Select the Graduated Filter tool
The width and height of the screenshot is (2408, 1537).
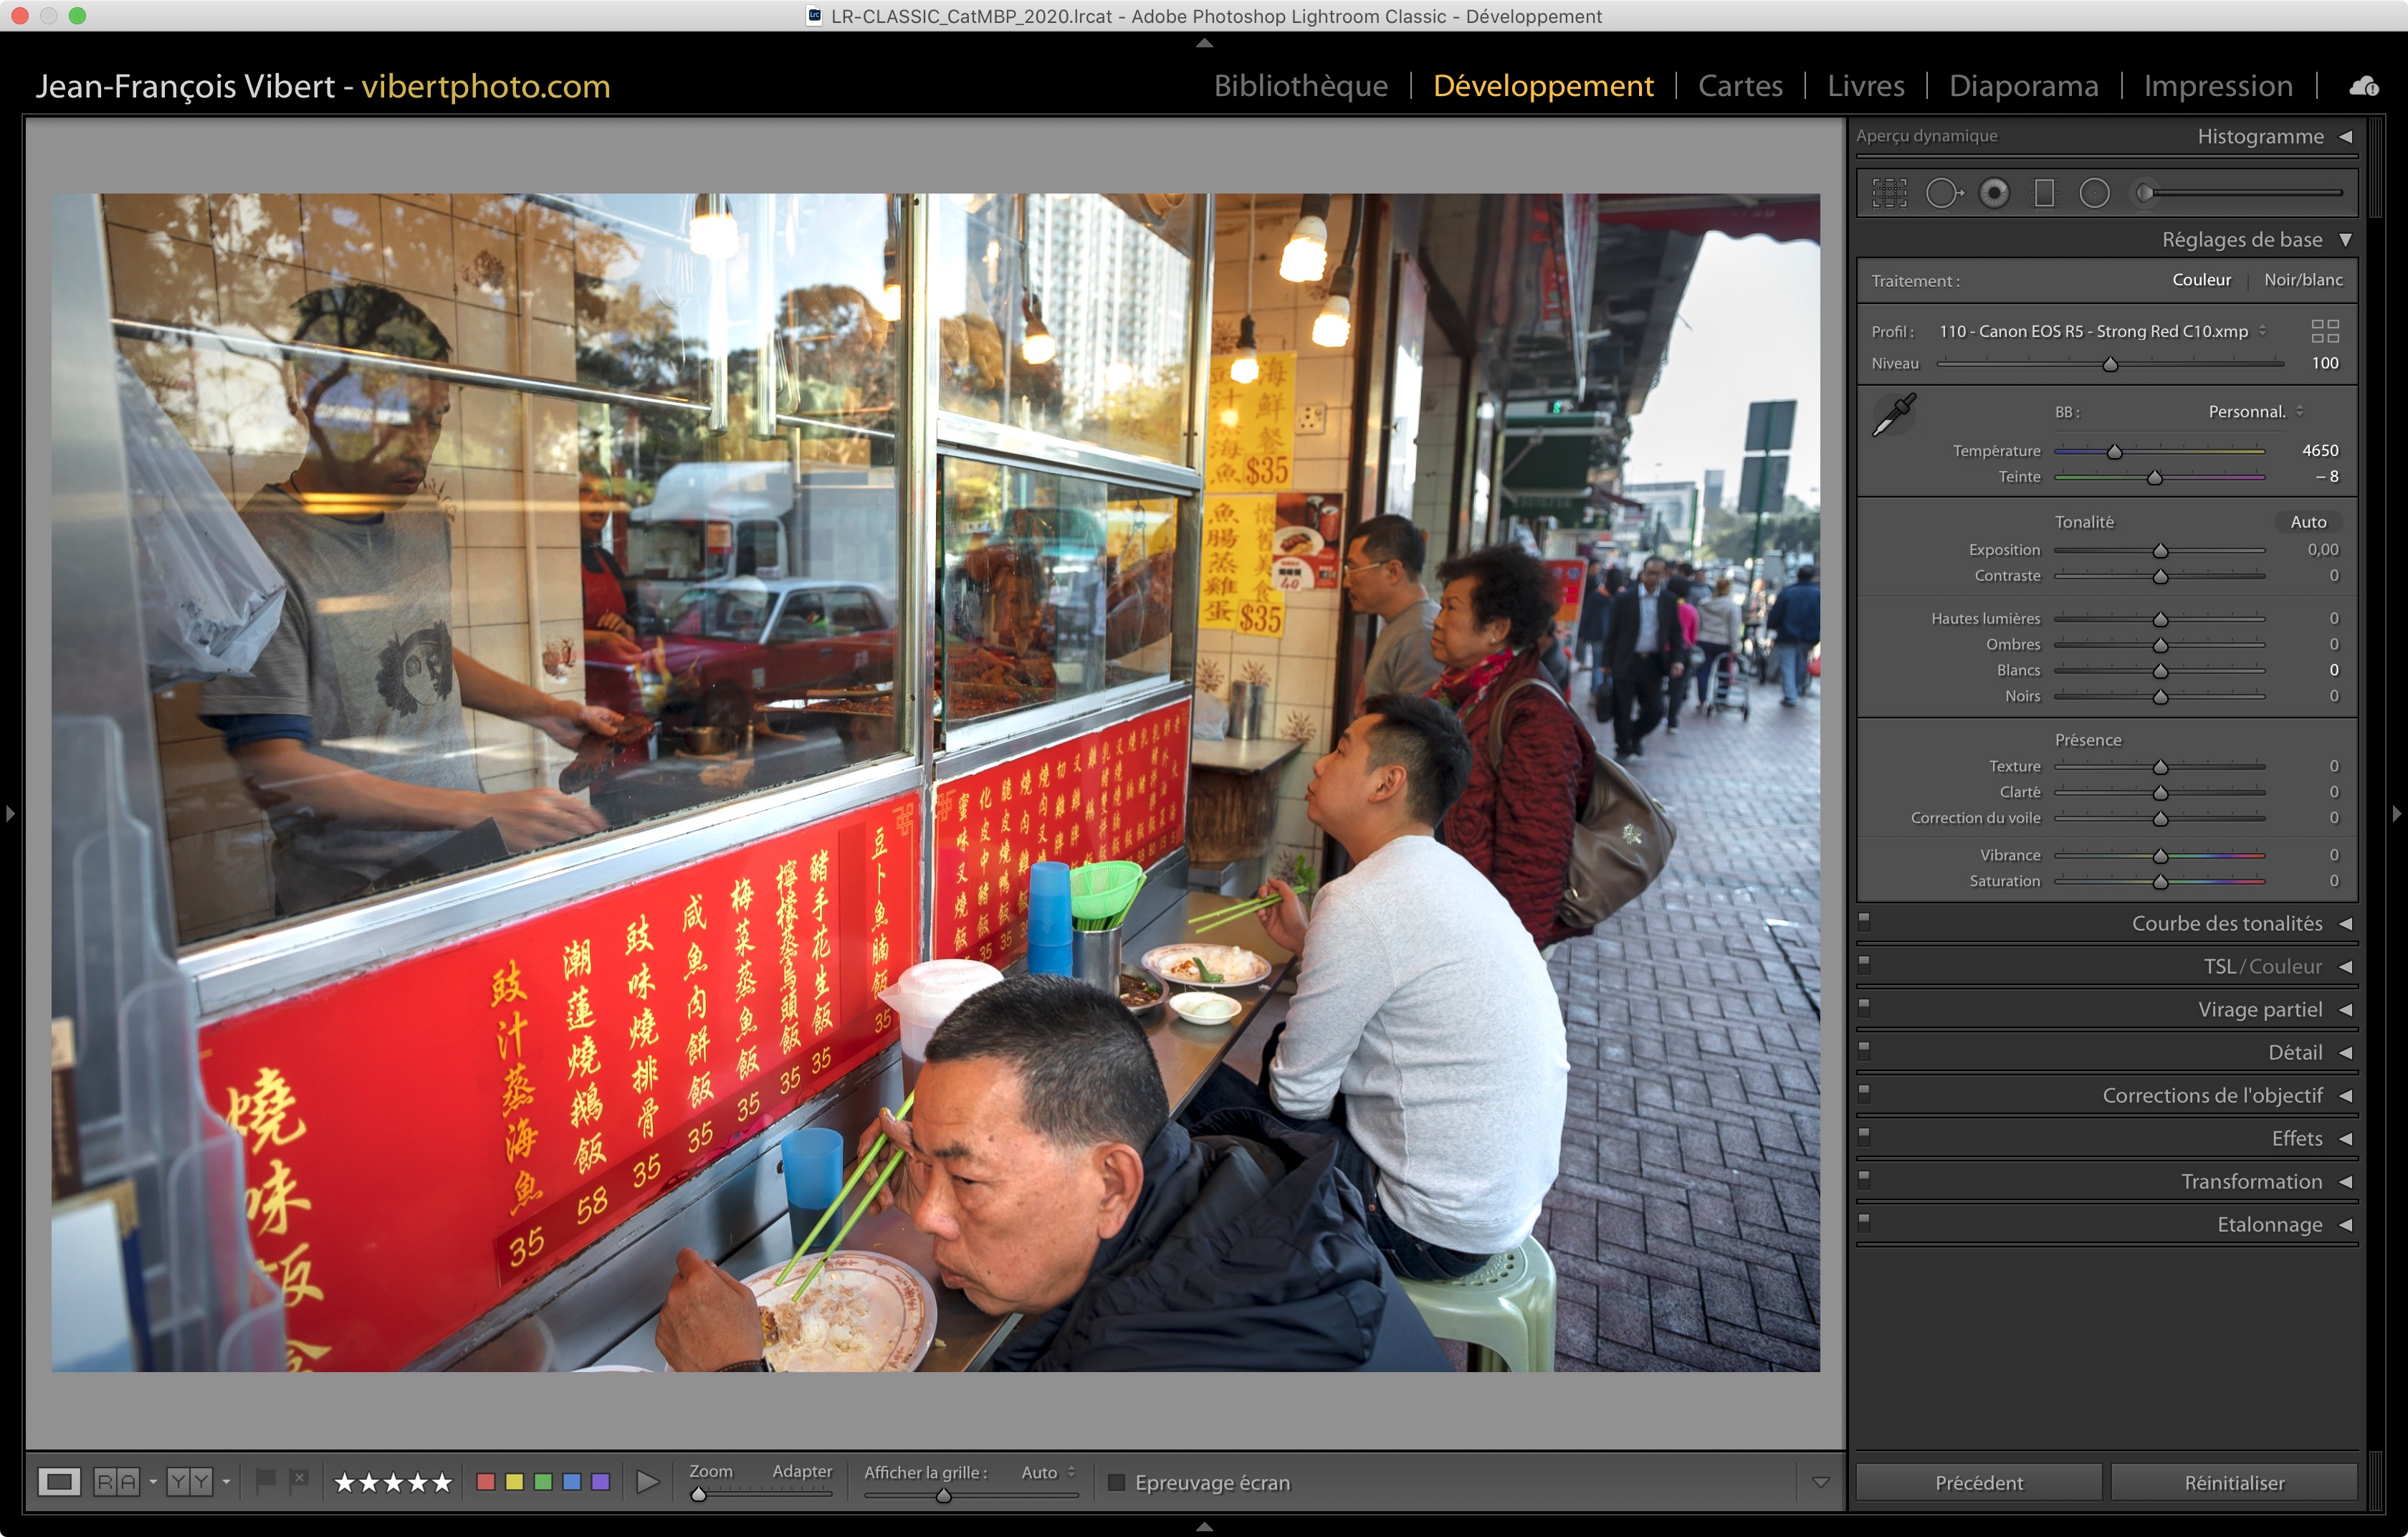(2044, 193)
